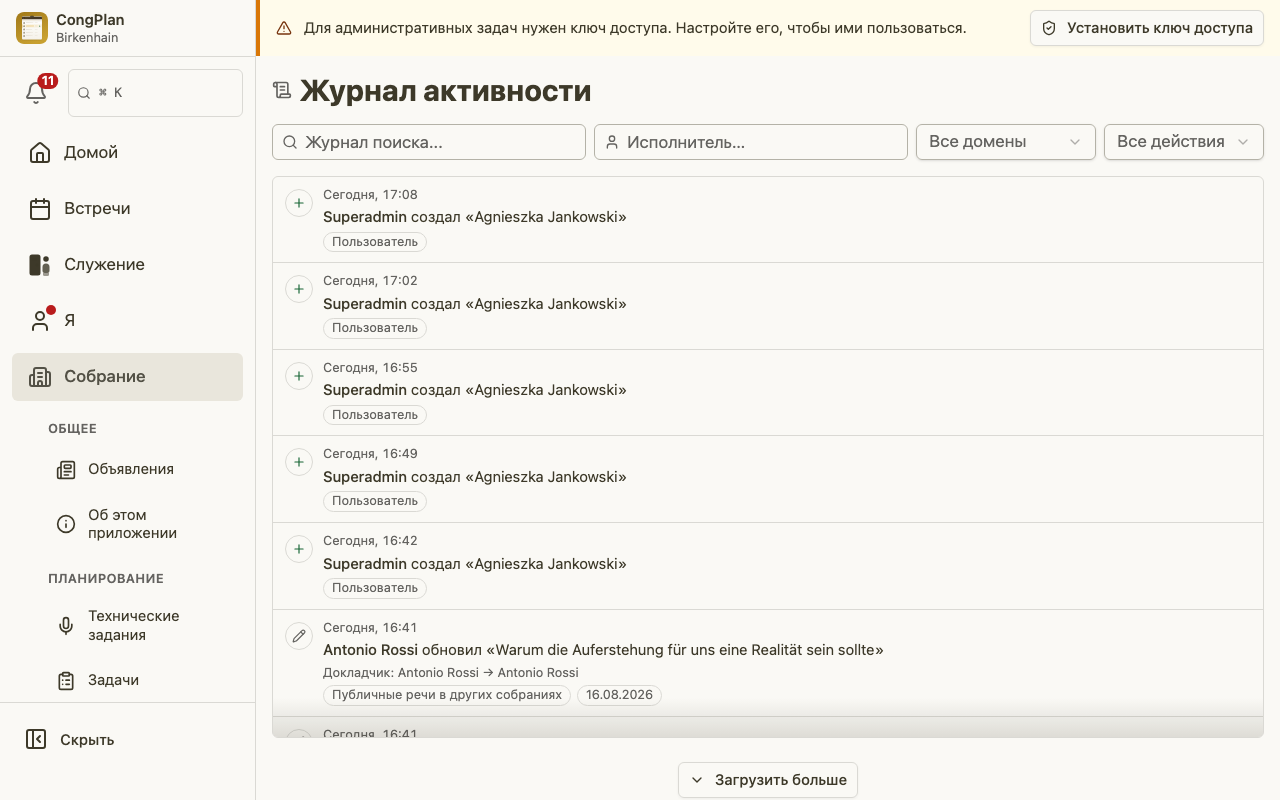The width and height of the screenshot is (1280, 800).
Task: Click the calendar icon next to Встречи
Action: click(40, 208)
